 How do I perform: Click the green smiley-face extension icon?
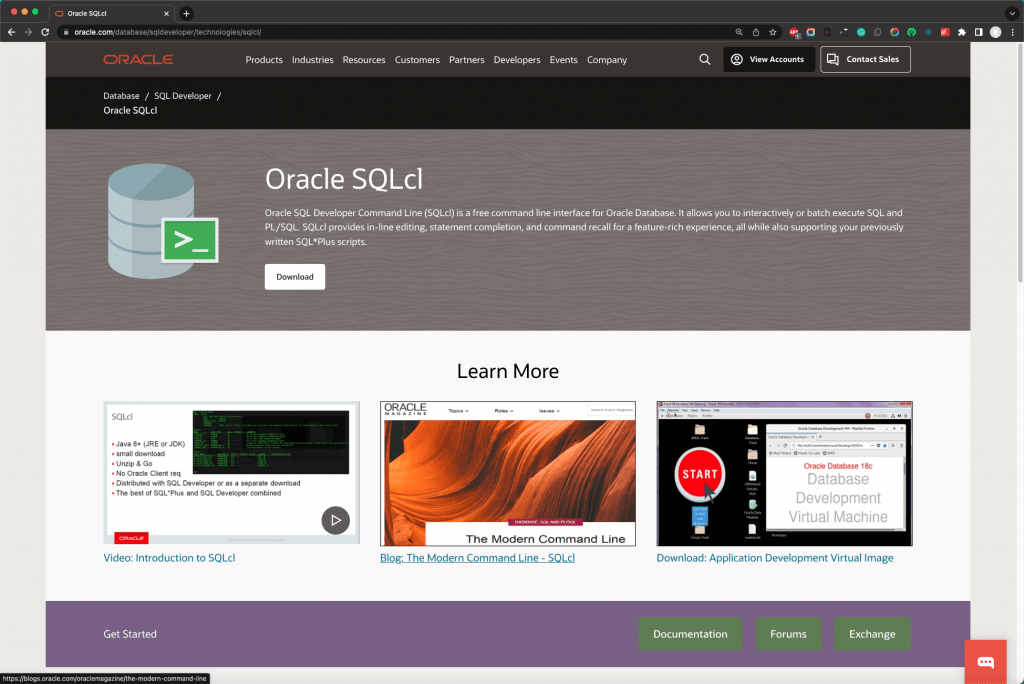tap(911, 32)
